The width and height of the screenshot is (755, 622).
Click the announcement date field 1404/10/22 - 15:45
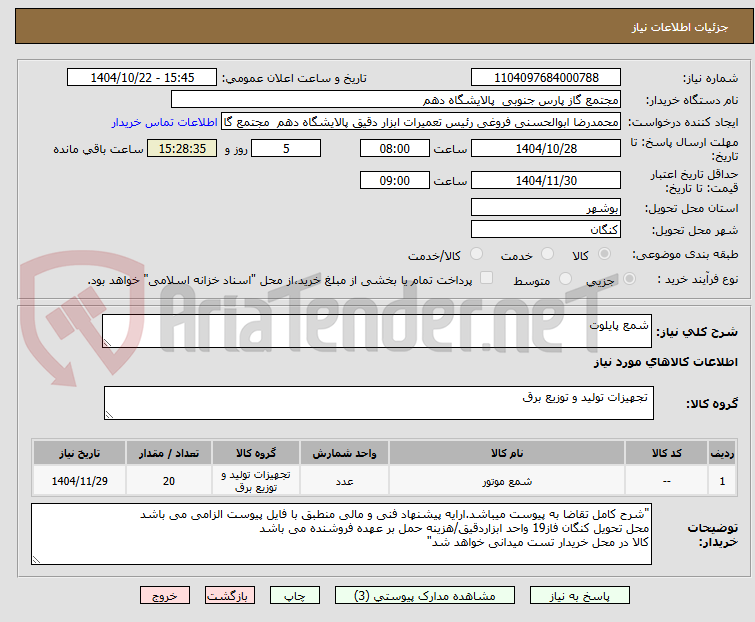pyautogui.click(x=142, y=78)
